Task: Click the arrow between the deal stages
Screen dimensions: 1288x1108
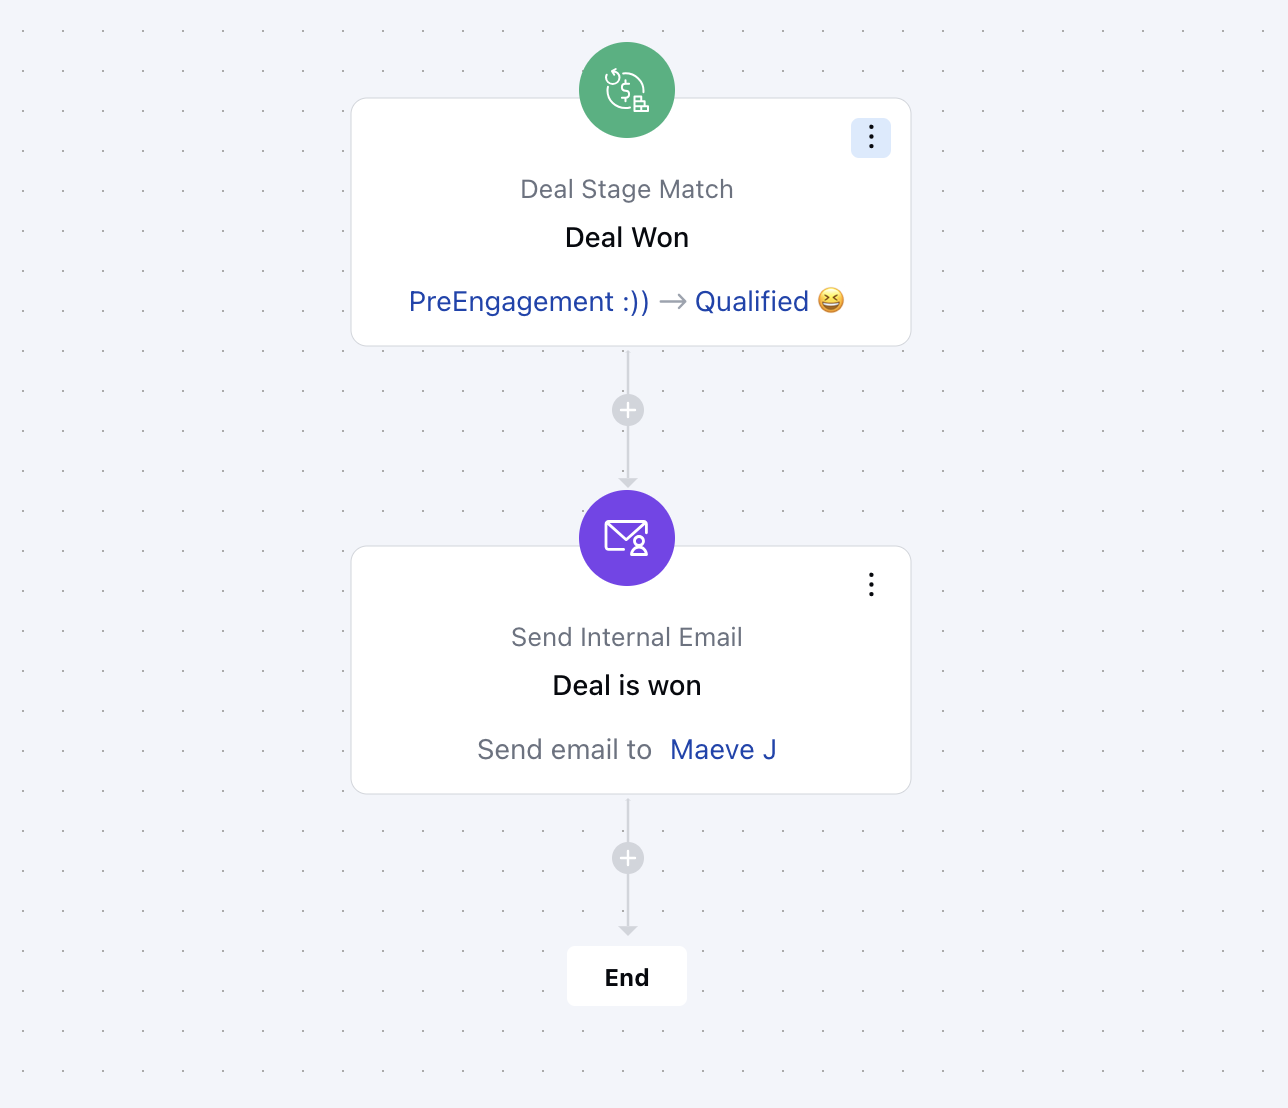Action: coord(673,301)
